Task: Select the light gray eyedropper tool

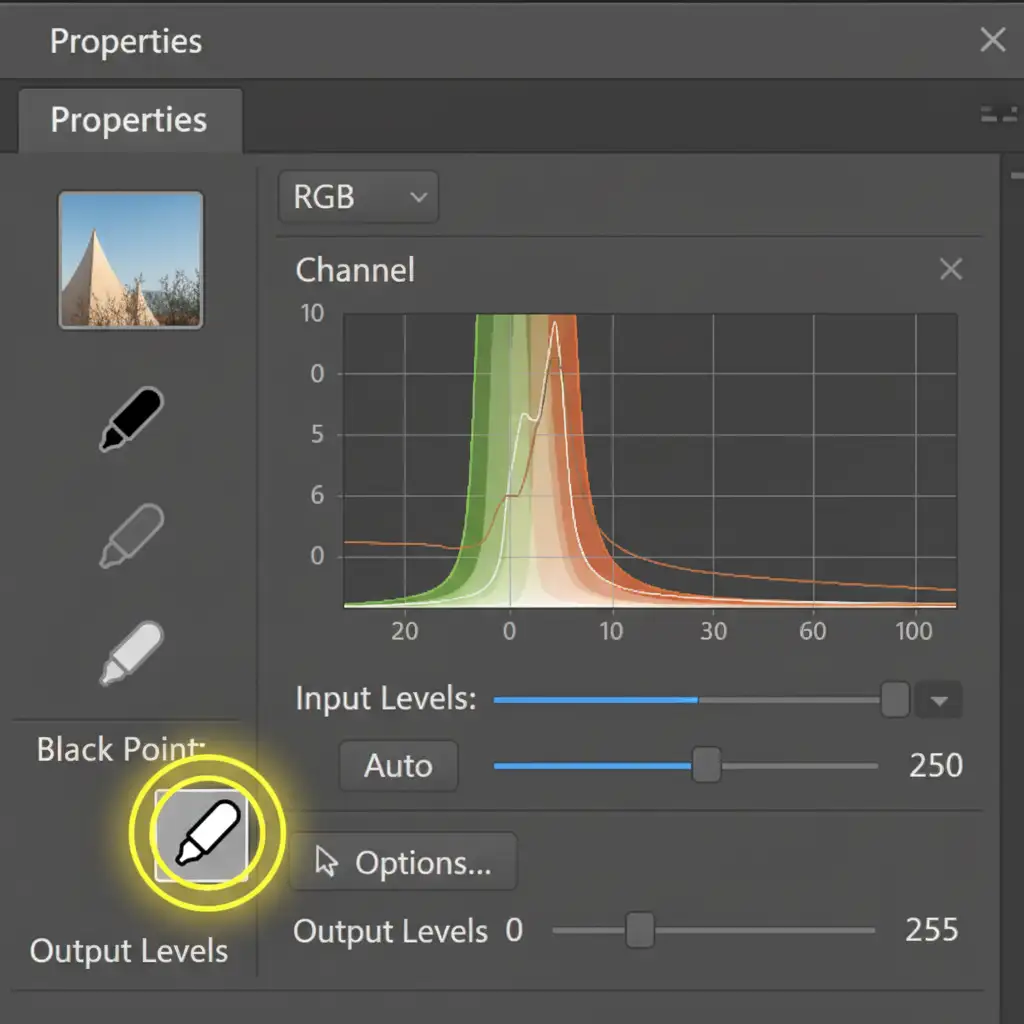Action: click(x=131, y=652)
